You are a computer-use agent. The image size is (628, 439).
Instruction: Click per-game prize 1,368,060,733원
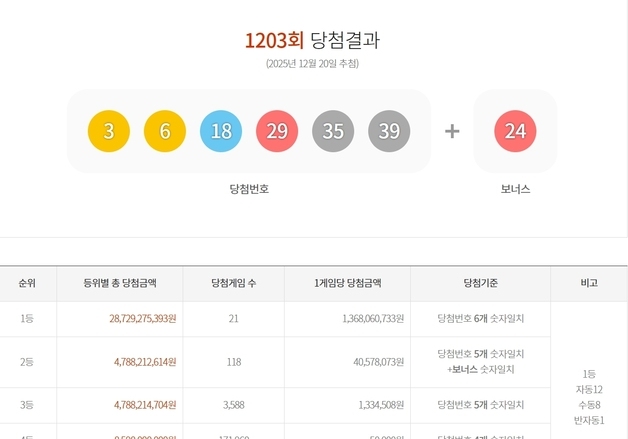coord(373,319)
